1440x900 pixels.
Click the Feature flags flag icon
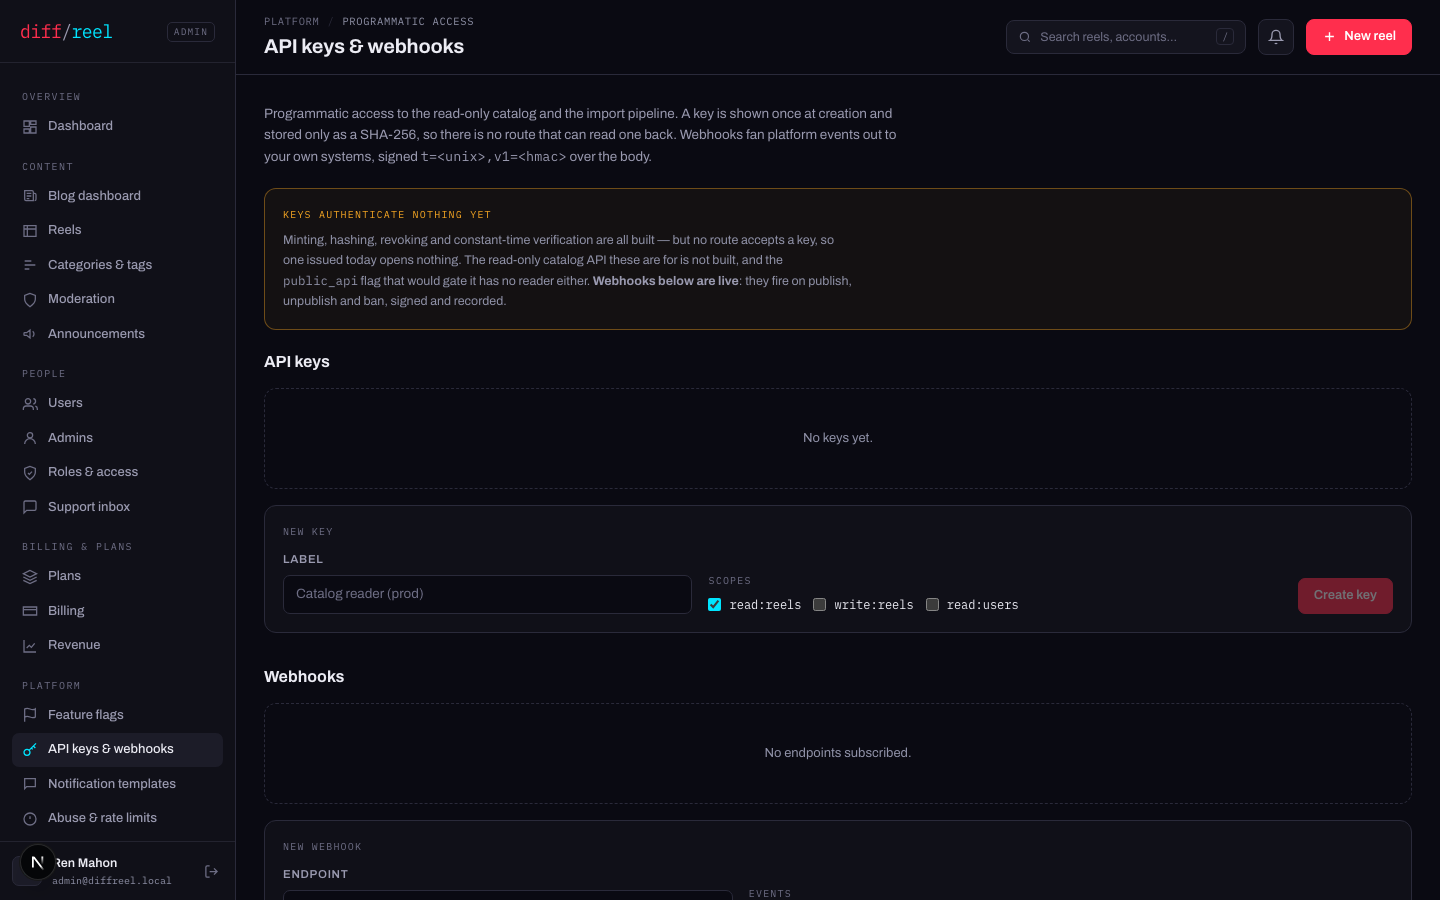tap(30, 715)
